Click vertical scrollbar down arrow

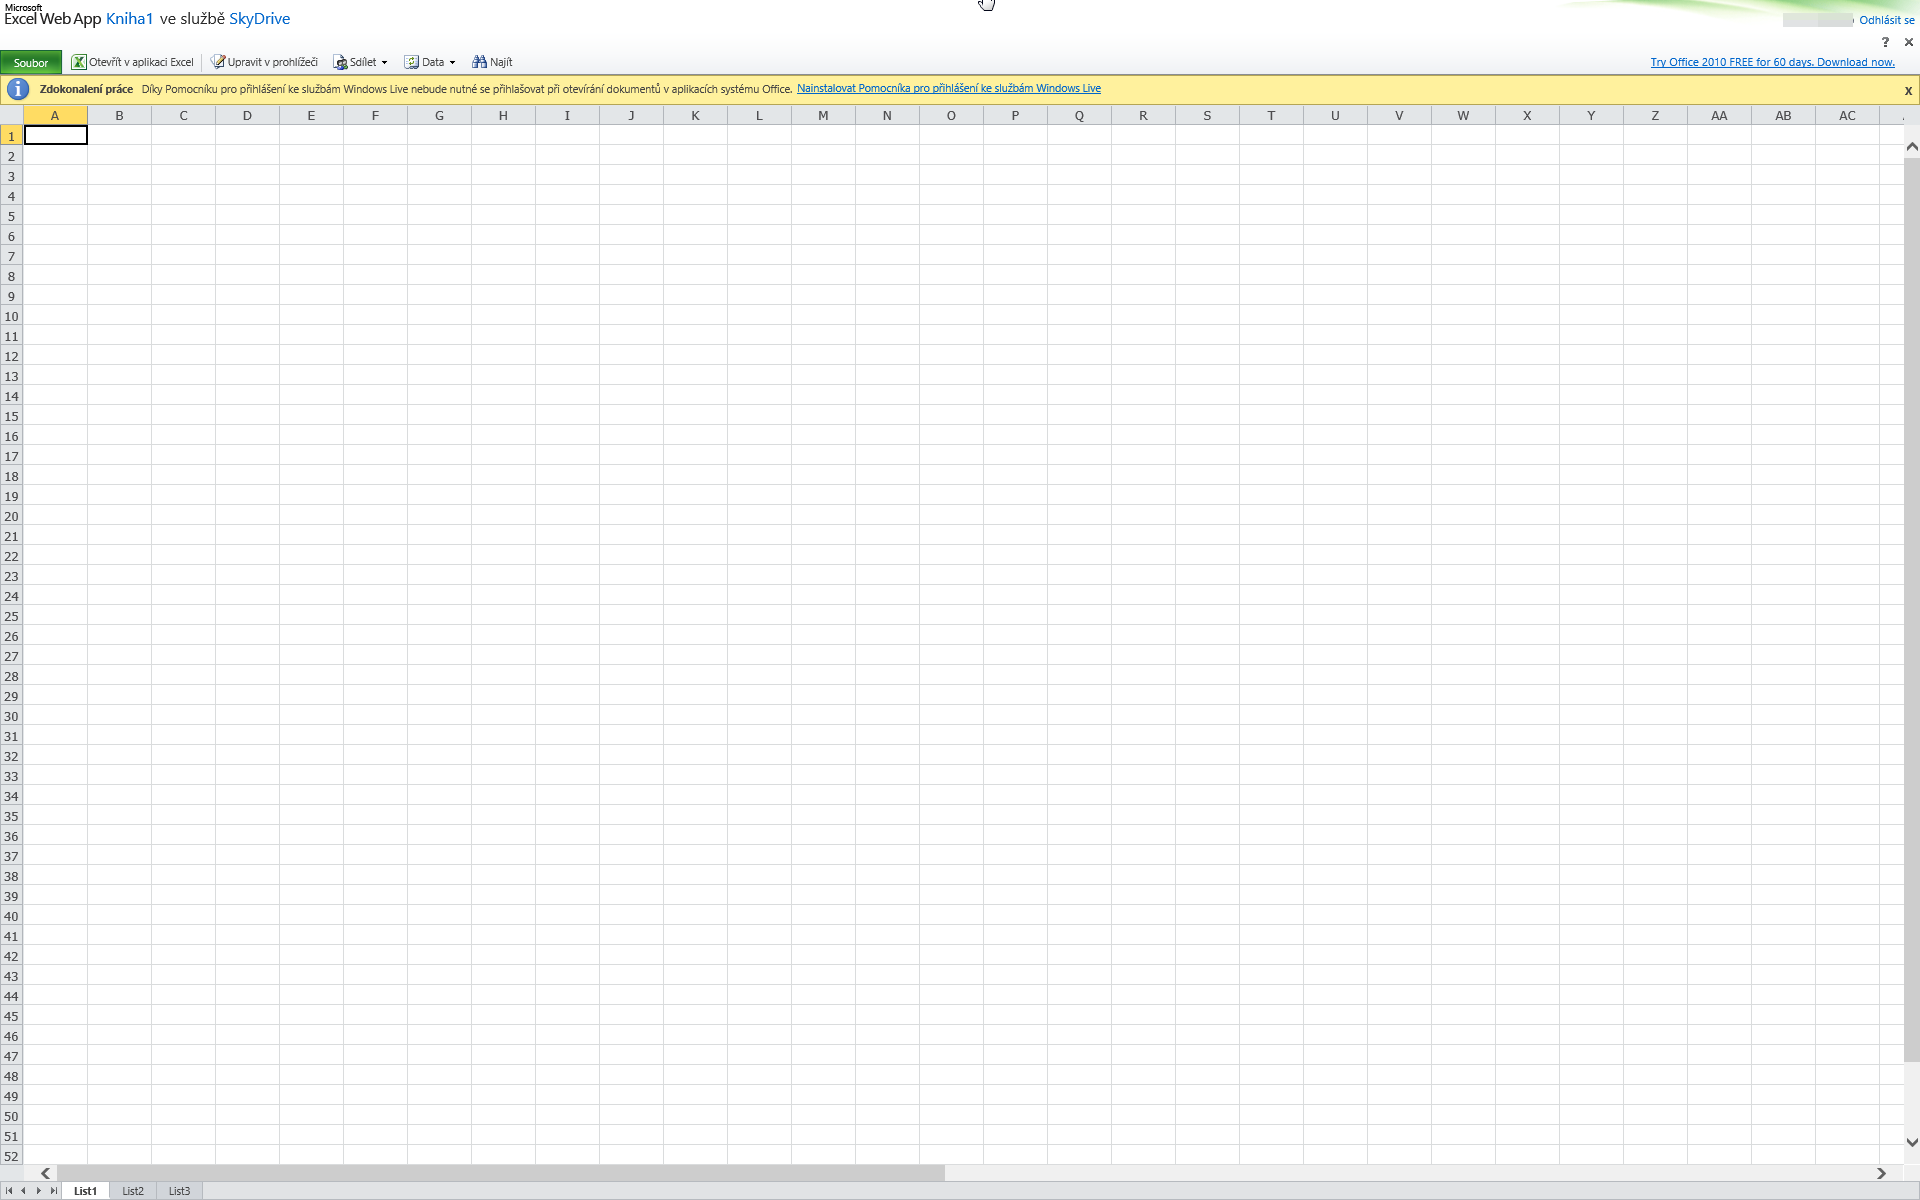[1912, 1142]
